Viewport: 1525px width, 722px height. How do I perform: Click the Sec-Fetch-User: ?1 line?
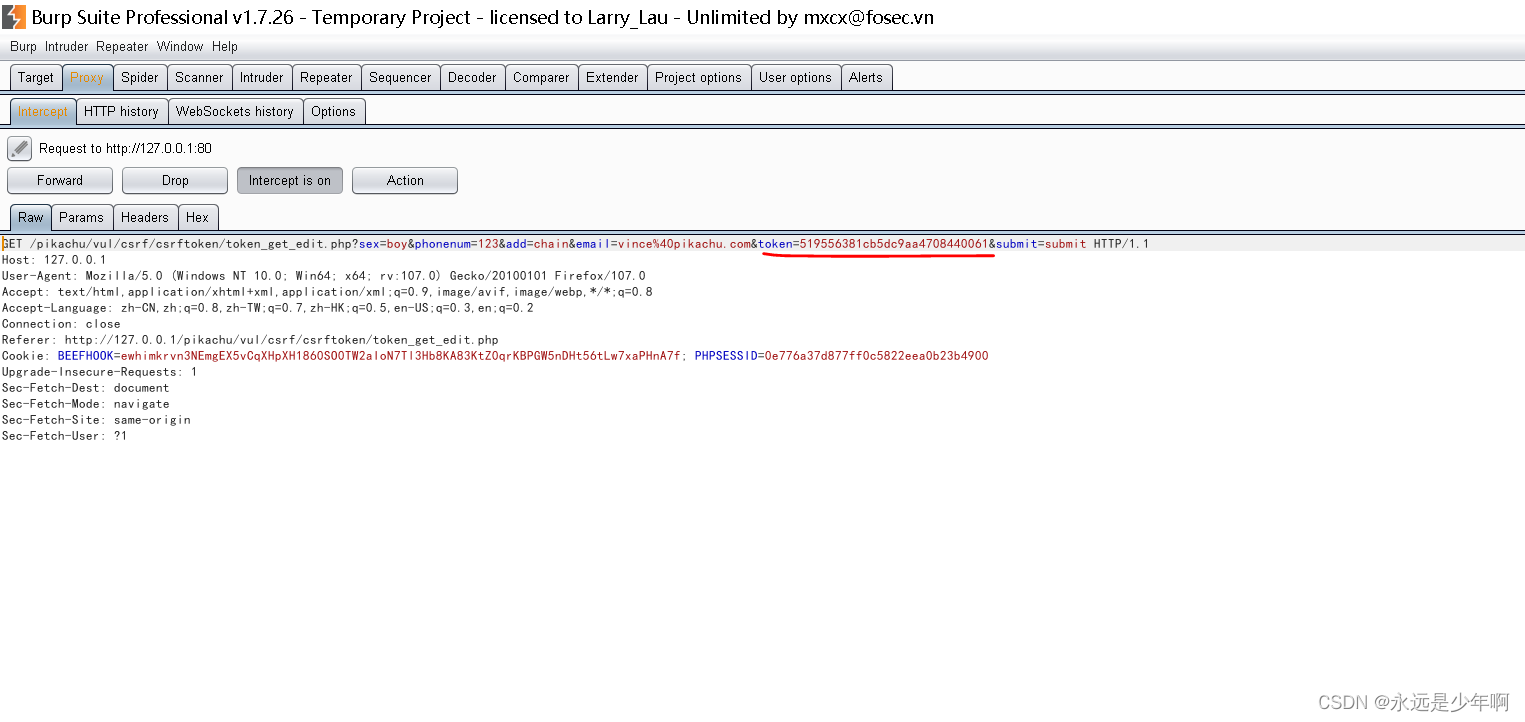pyautogui.click(x=65, y=436)
